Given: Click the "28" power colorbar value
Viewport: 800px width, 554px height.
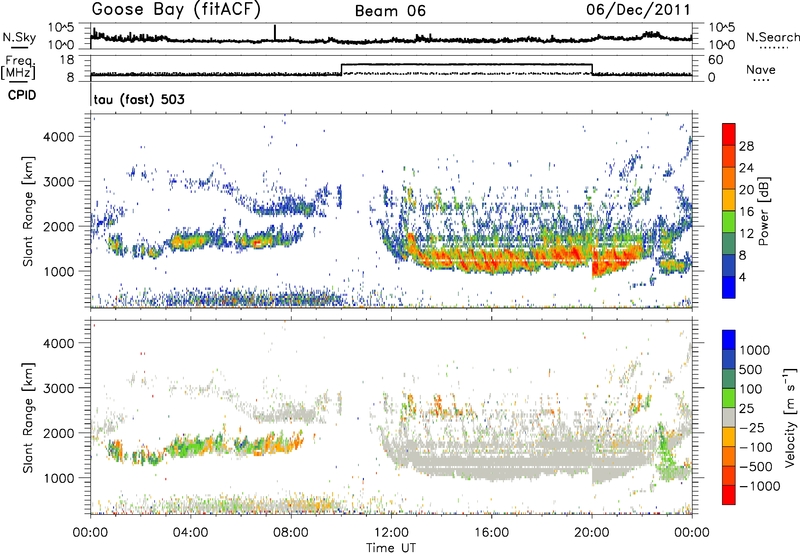Looking at the screenshot, I should [x=746, y=146].
